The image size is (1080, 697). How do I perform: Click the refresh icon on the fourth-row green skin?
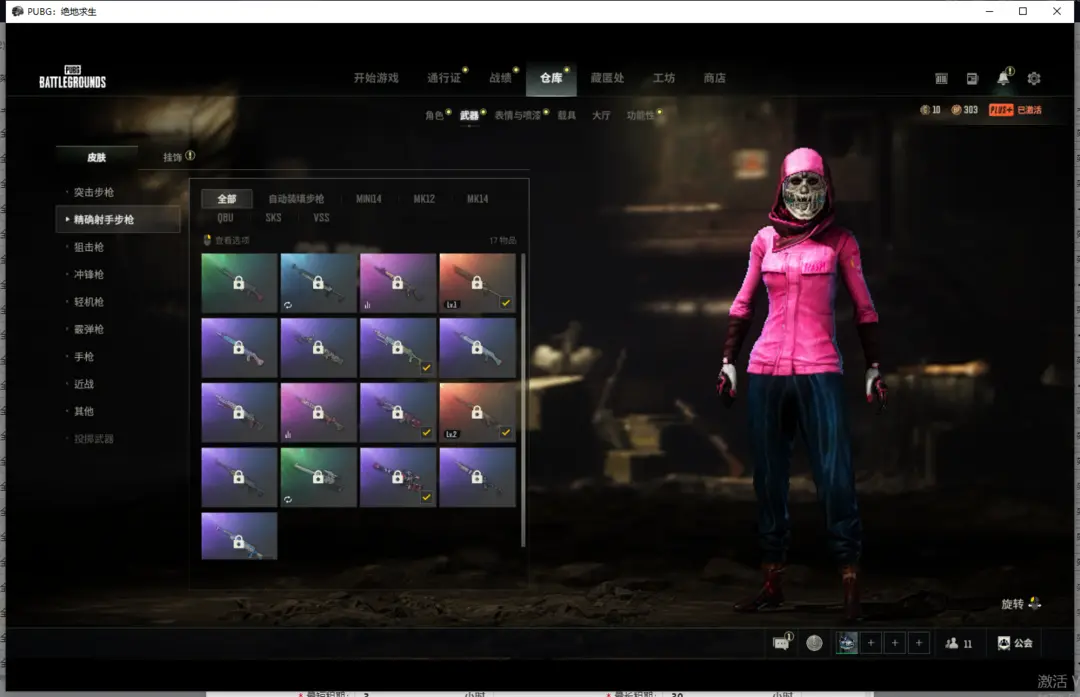point(288,499)
